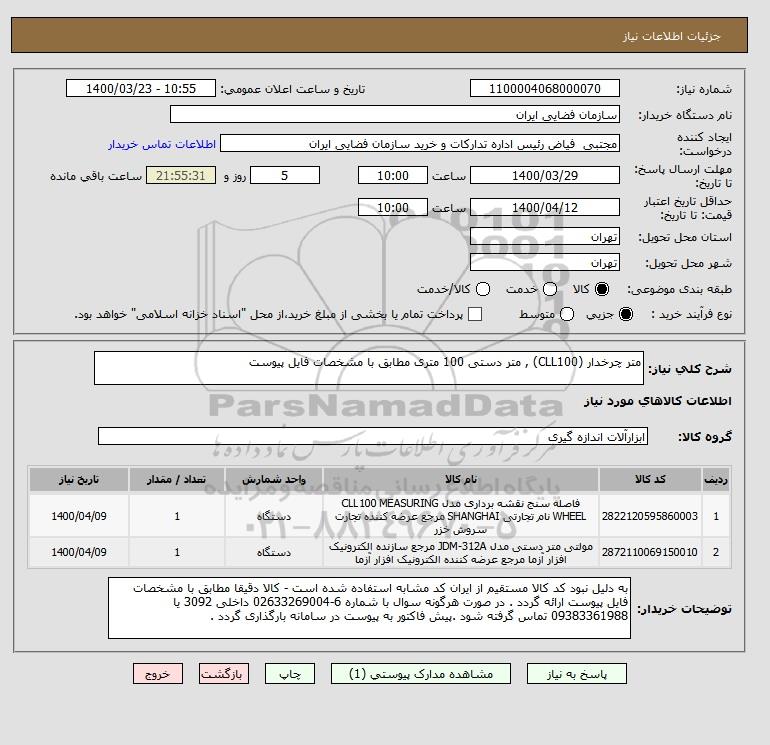This screenshot has width=770, height=745.
Task: Select the کالا/خدمت radio button
Action: tap(483, 289)
